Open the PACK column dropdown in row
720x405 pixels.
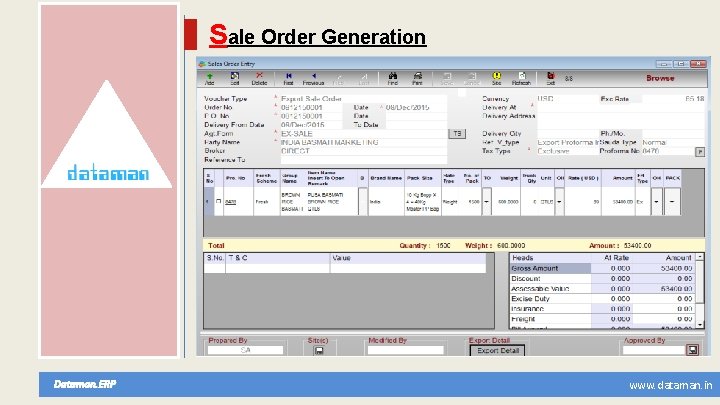coord(672,202)
